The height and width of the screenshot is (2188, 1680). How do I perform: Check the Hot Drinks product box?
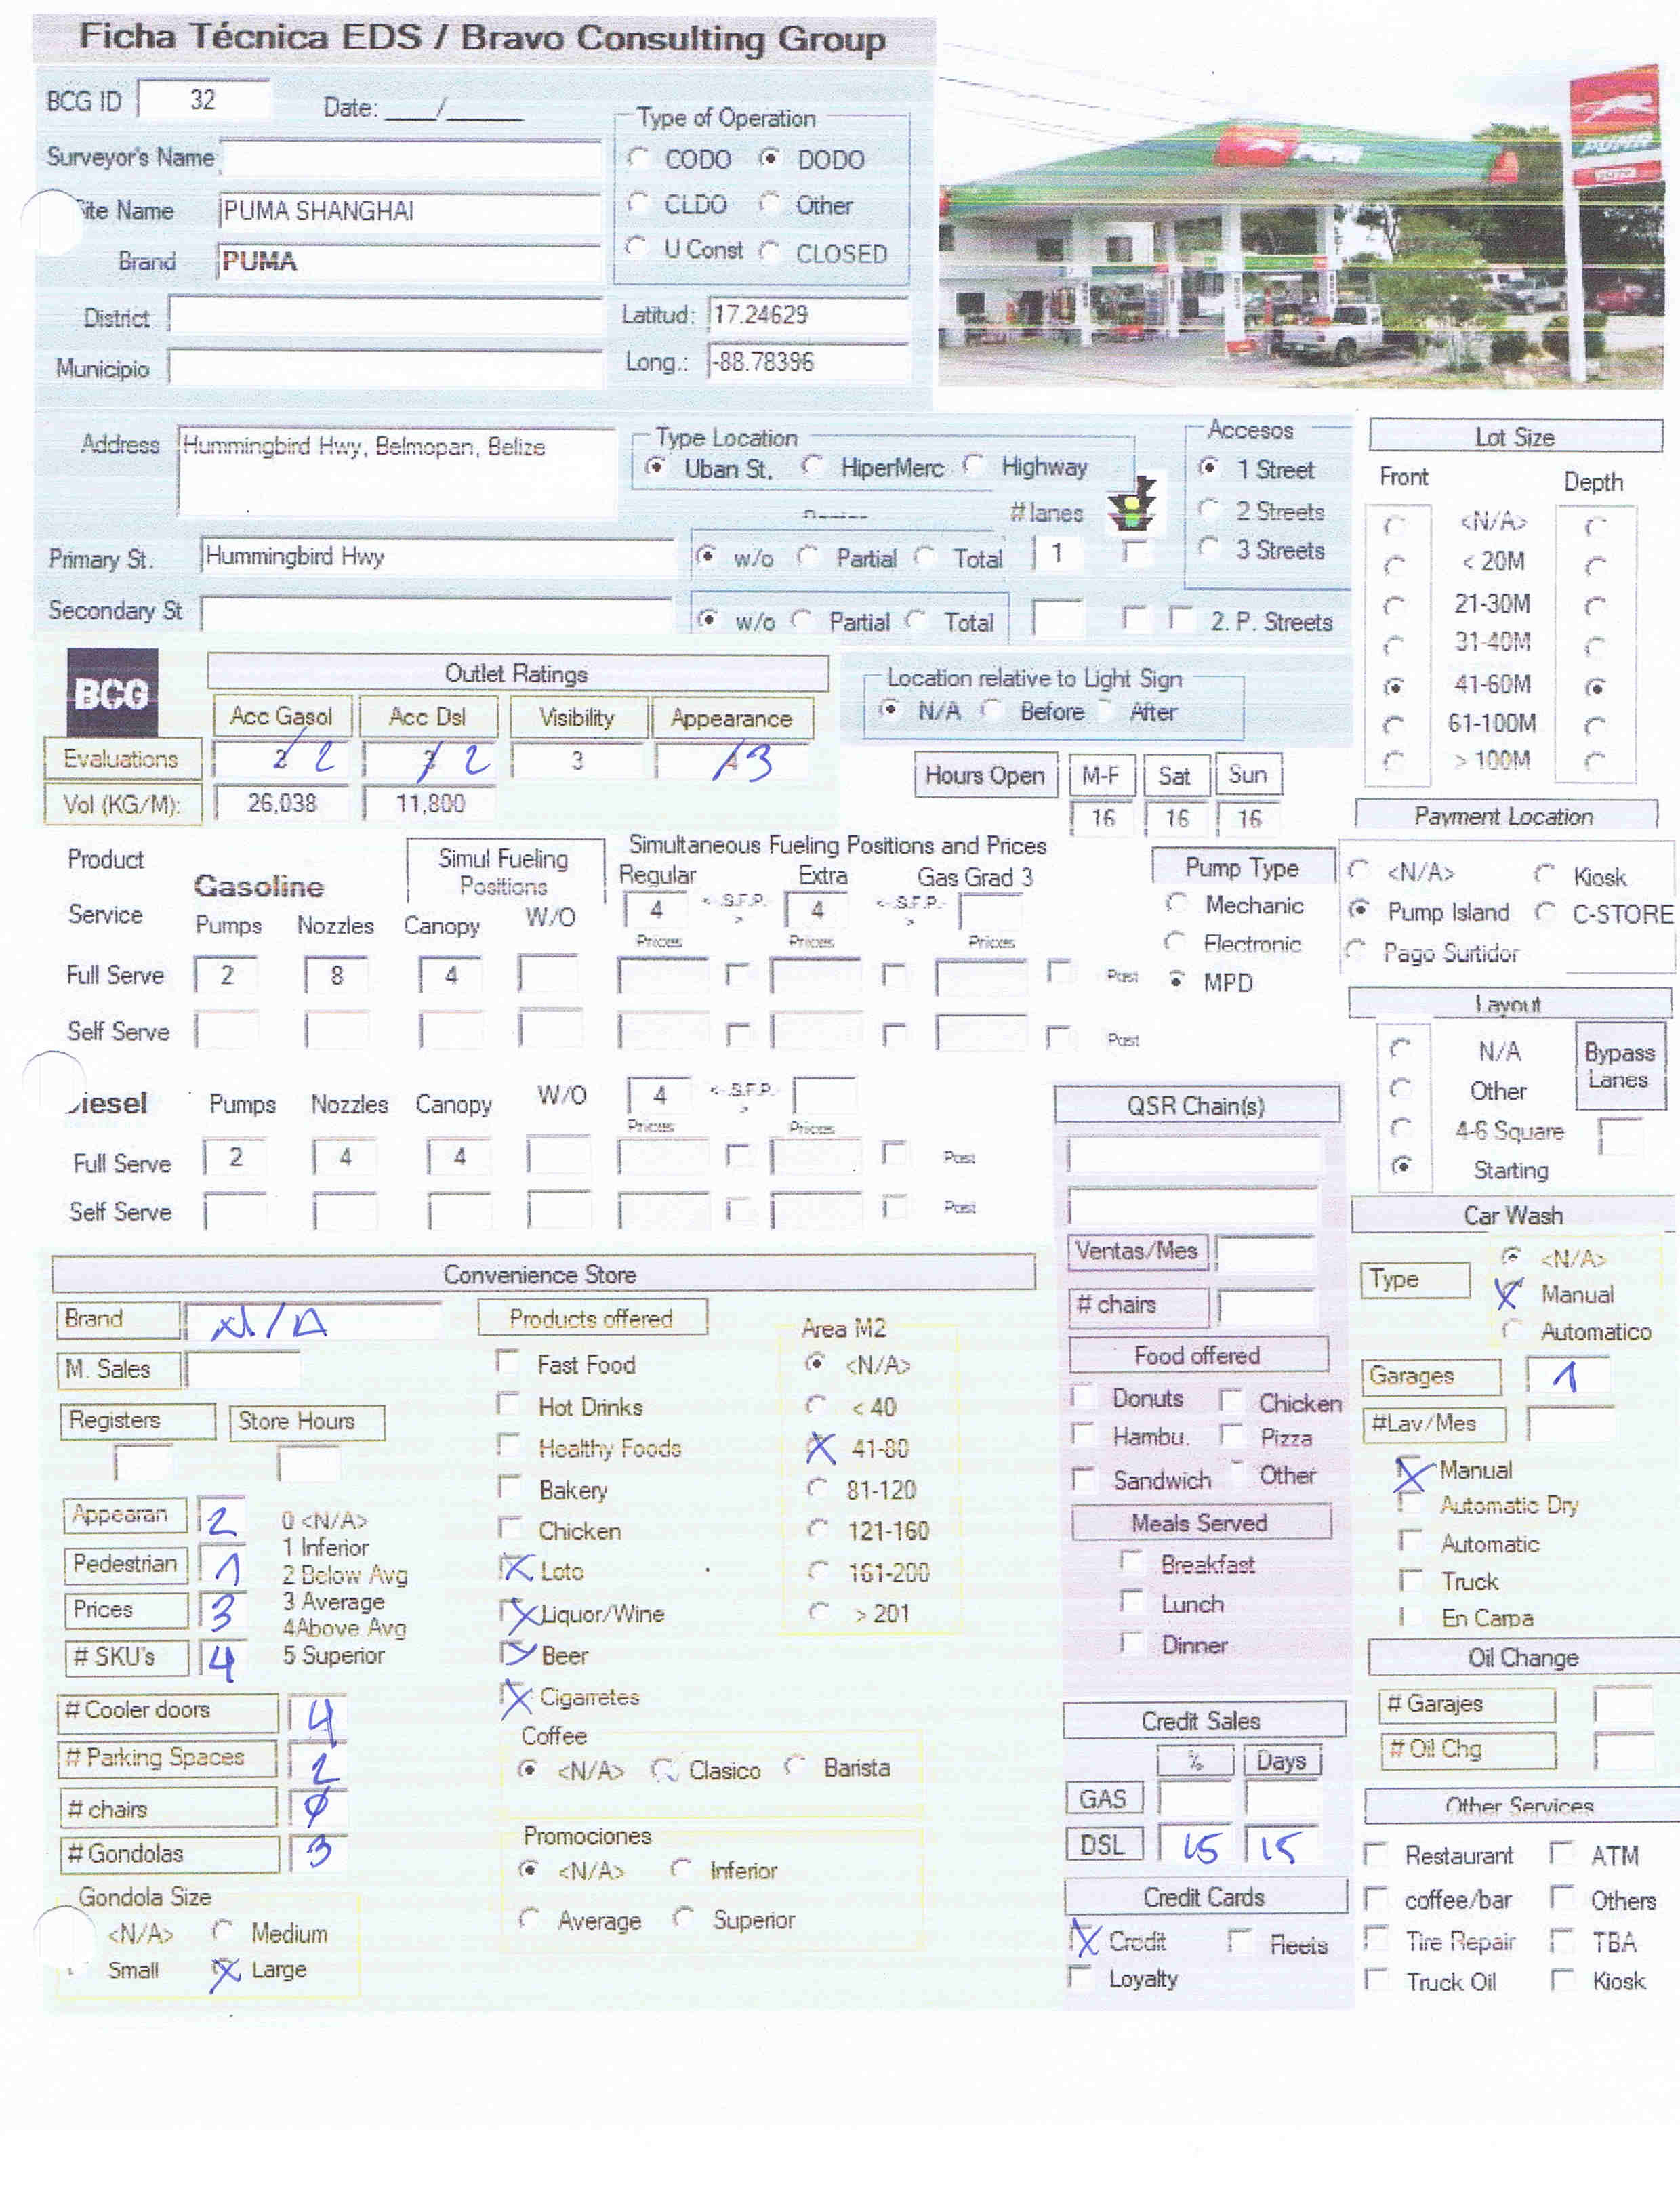(x=509, y=1404)
